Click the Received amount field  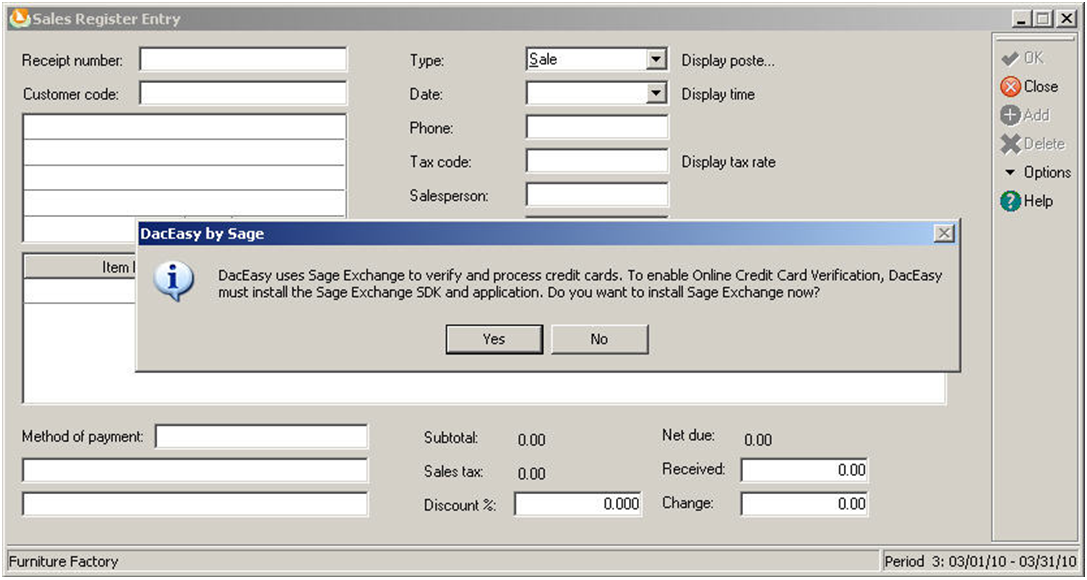pyautogui.click(x=804, y=470)
